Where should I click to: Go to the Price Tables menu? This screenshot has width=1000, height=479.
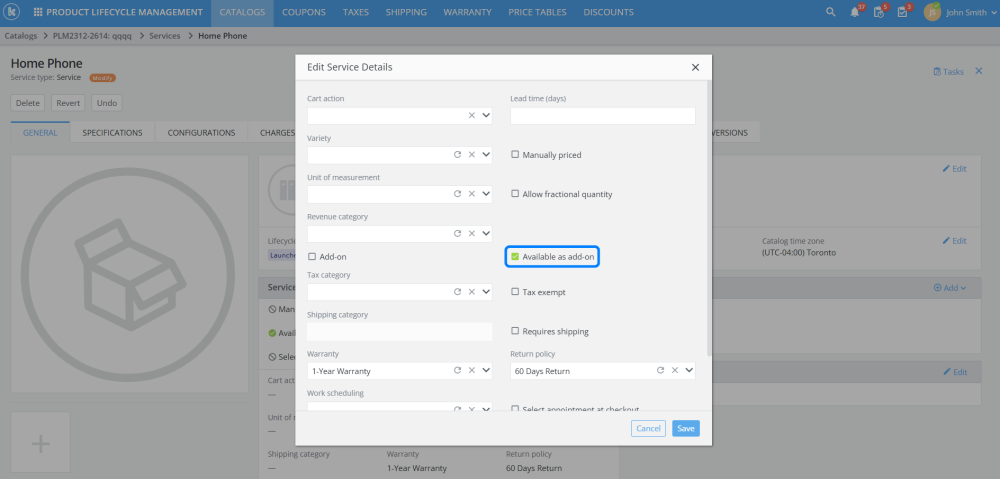click(538, 12)
